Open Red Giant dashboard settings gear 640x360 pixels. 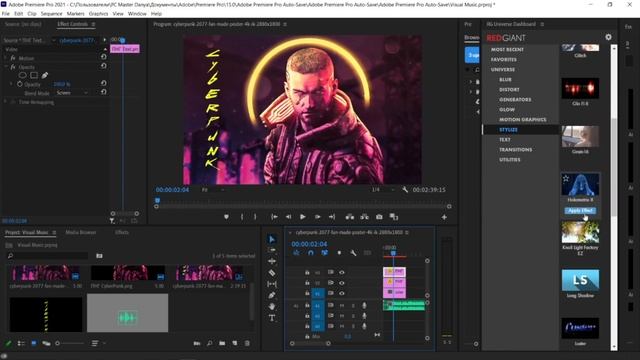(x=608, y=37)
